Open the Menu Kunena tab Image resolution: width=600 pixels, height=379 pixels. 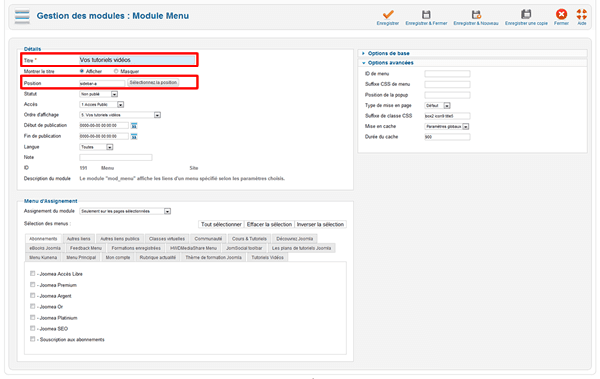click(43, 257)
